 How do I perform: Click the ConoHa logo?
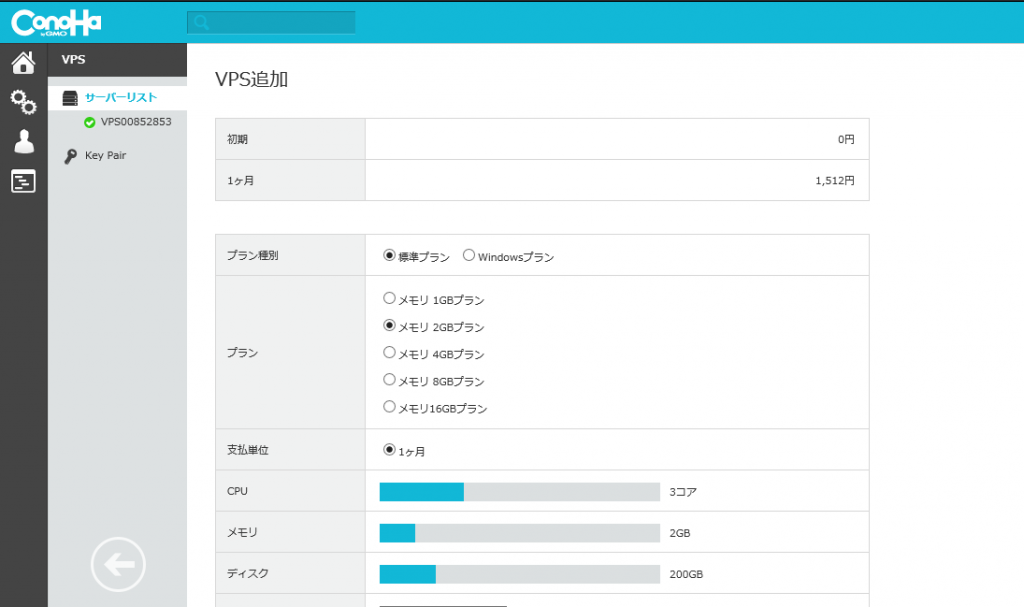[x=56, y=23]
